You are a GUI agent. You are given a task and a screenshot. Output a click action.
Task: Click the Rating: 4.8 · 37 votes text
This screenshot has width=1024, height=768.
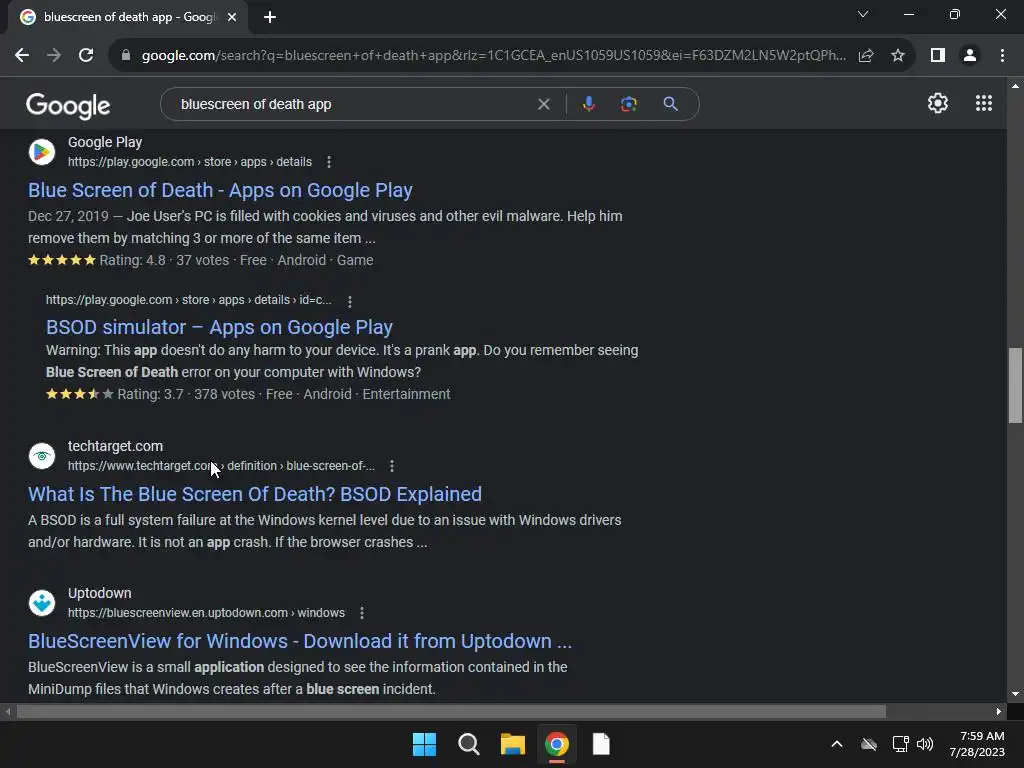(x=164, y=261)
